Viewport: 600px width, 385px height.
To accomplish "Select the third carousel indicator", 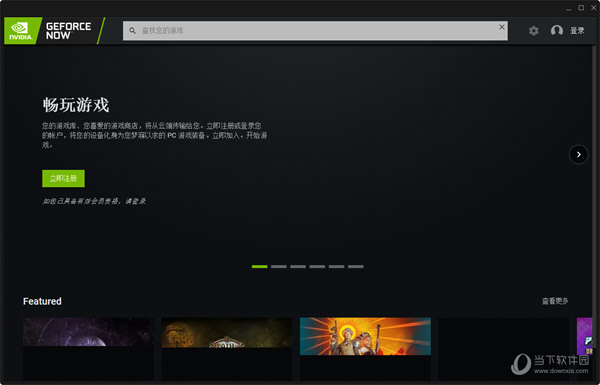I will pyautogui.click(x=298, y=266).
